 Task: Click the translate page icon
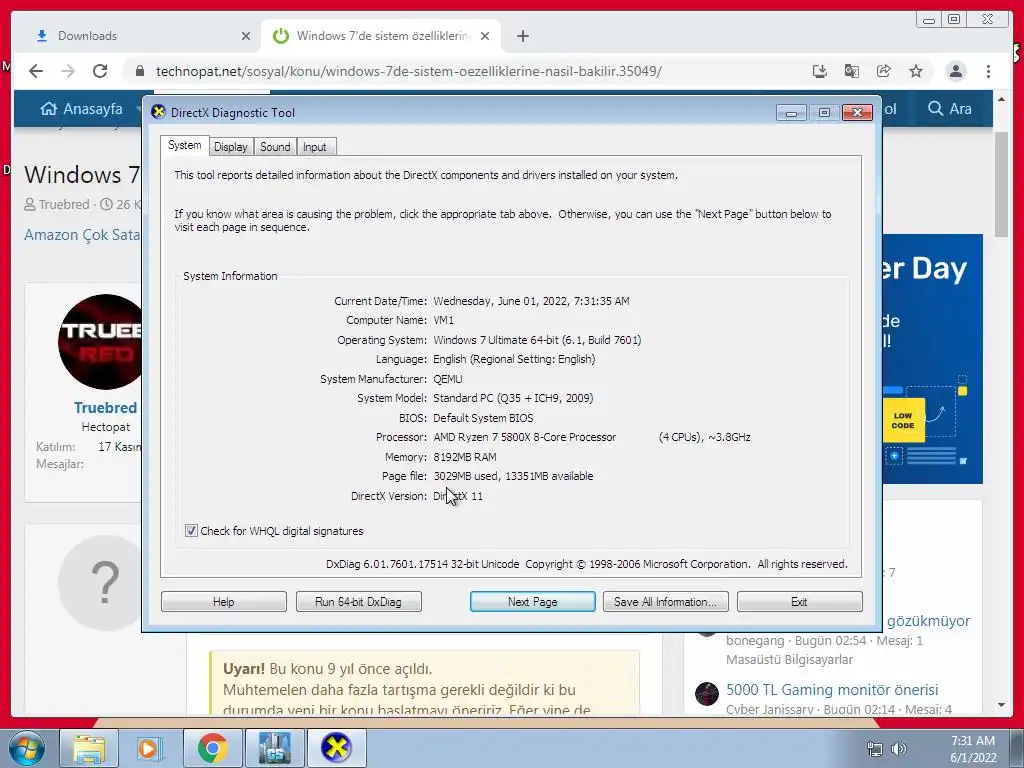pos(852,71)
